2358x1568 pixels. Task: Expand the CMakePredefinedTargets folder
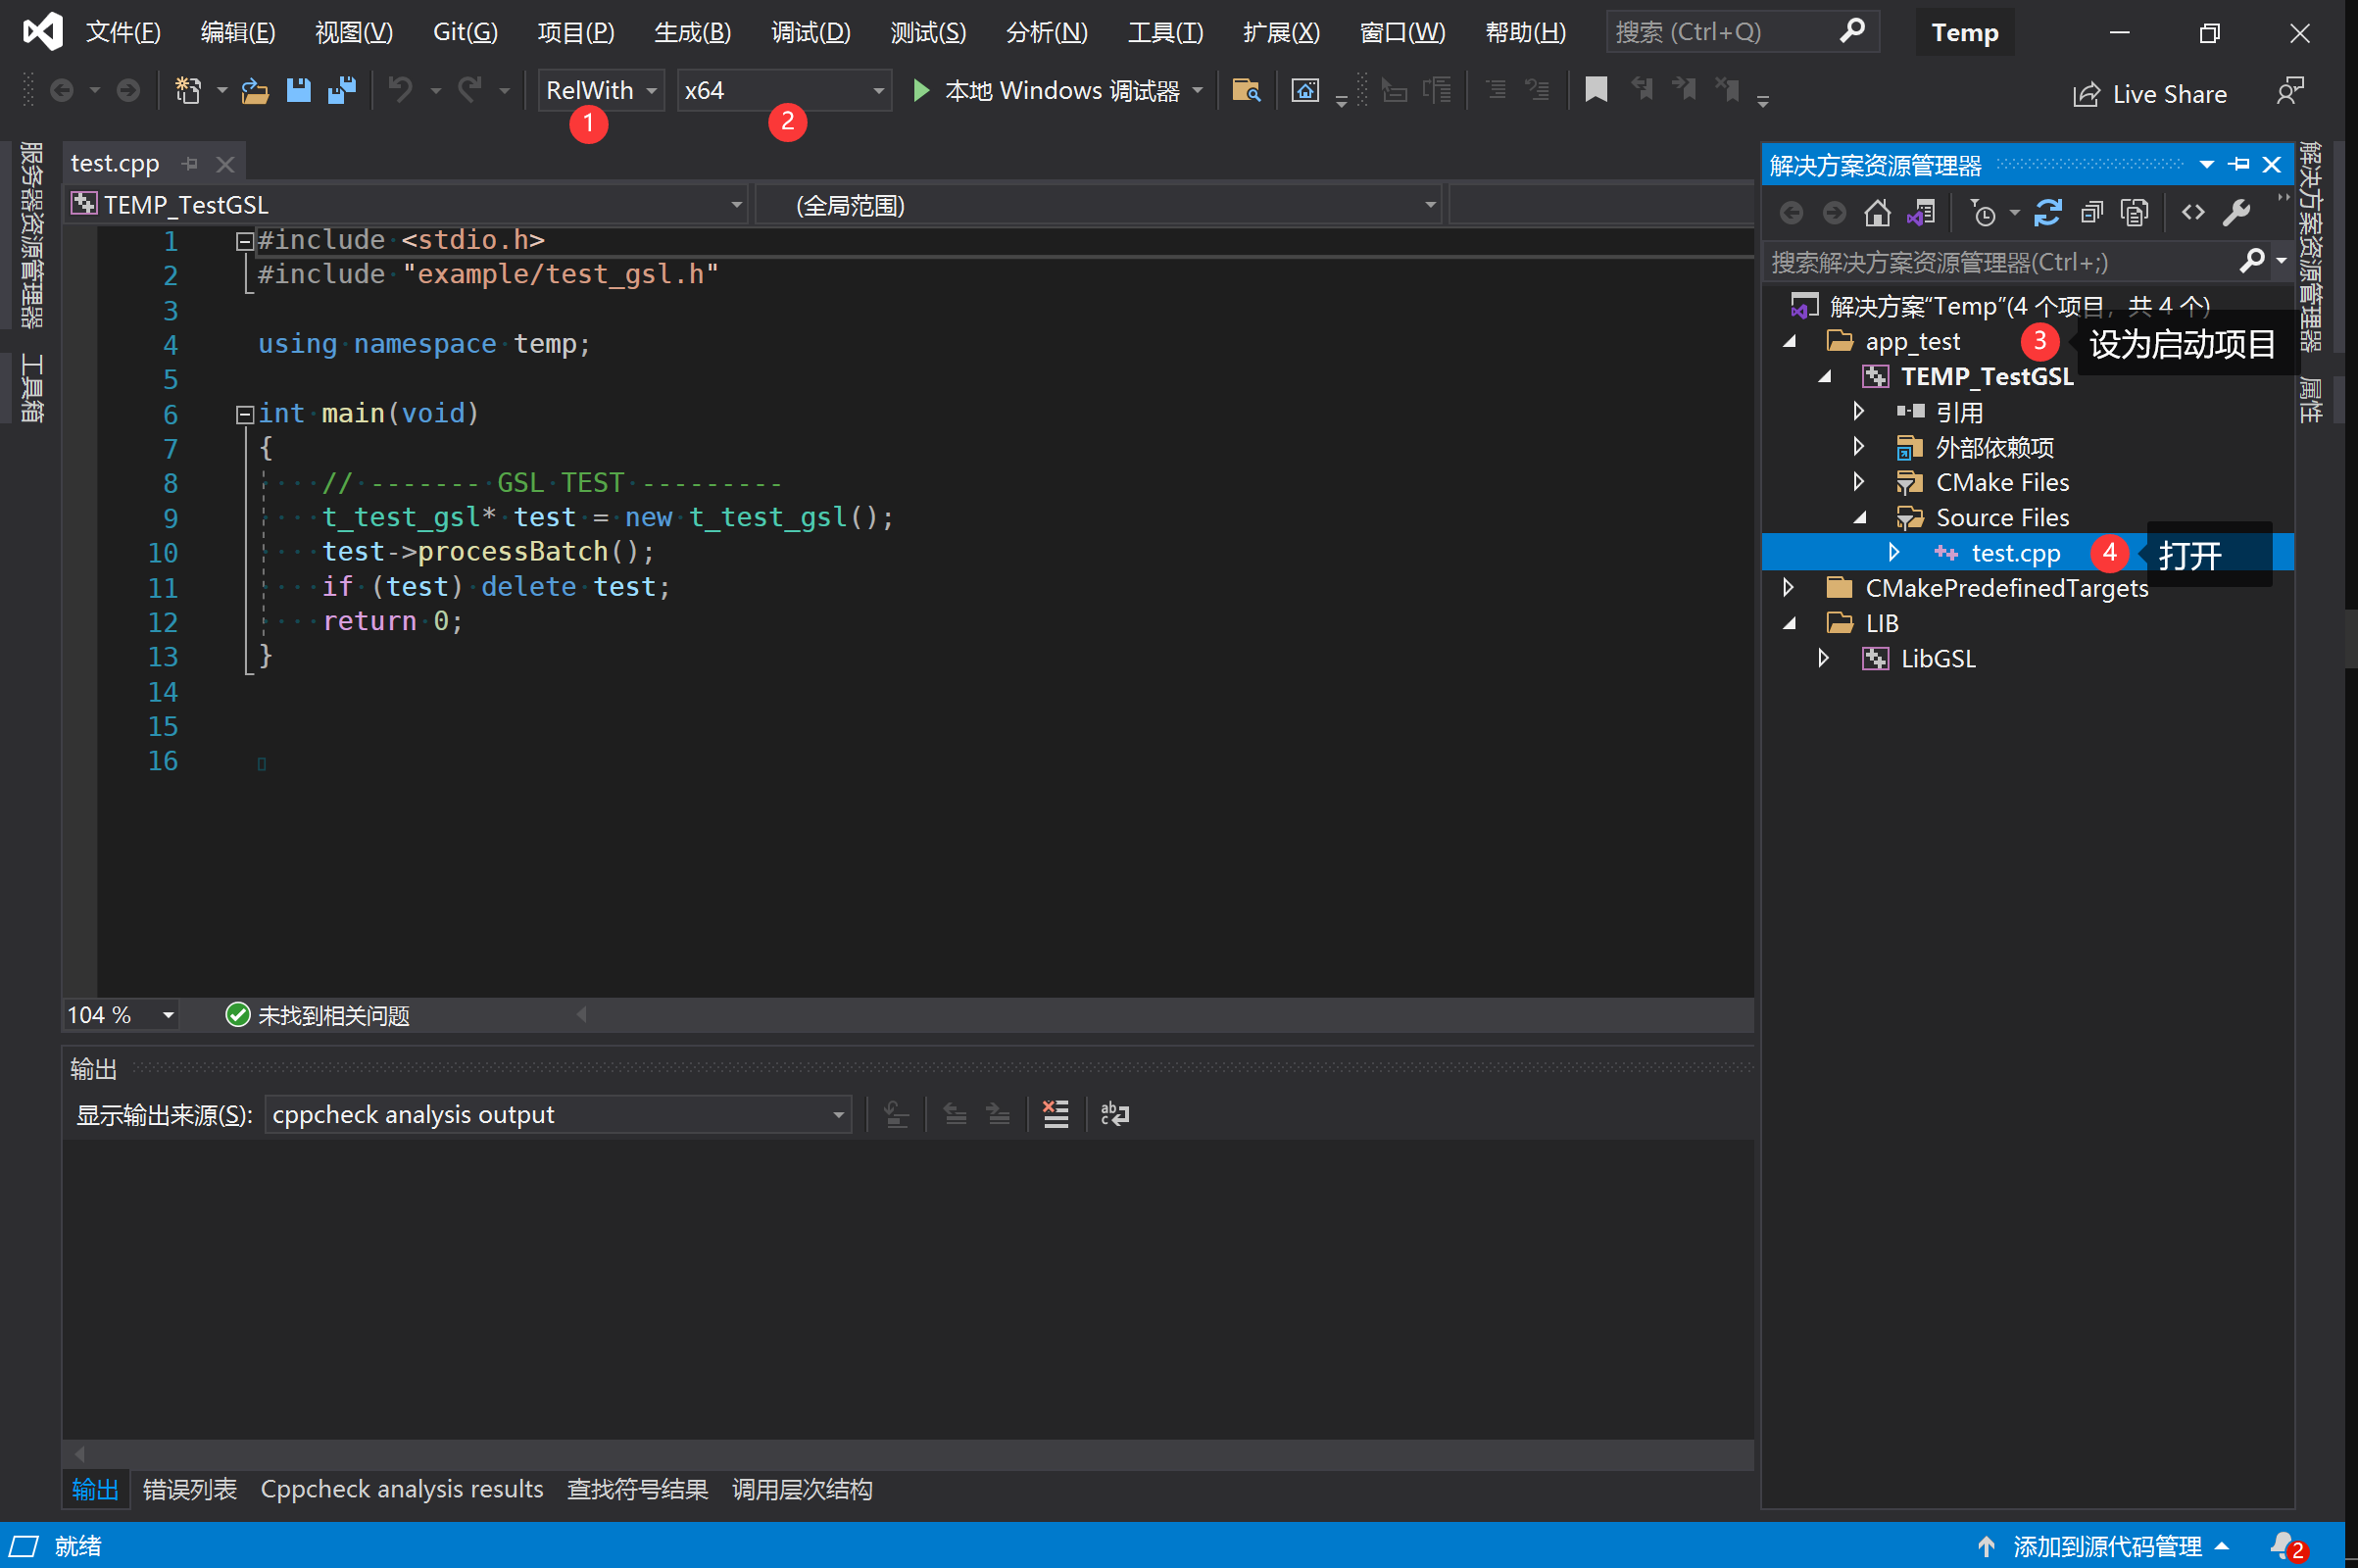coord(1789,587)
